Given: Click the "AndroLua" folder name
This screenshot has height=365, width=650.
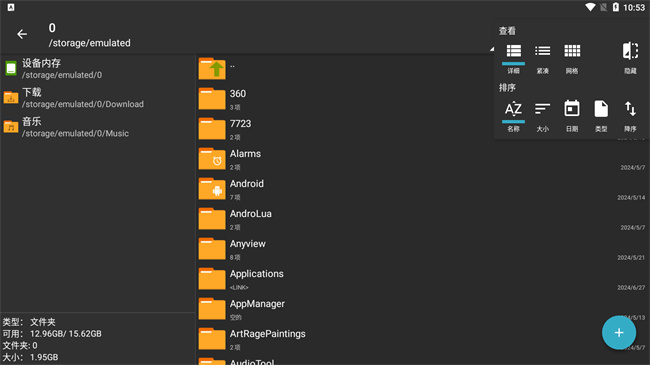Looking at the screenshot, I should (x=251, y=214).
